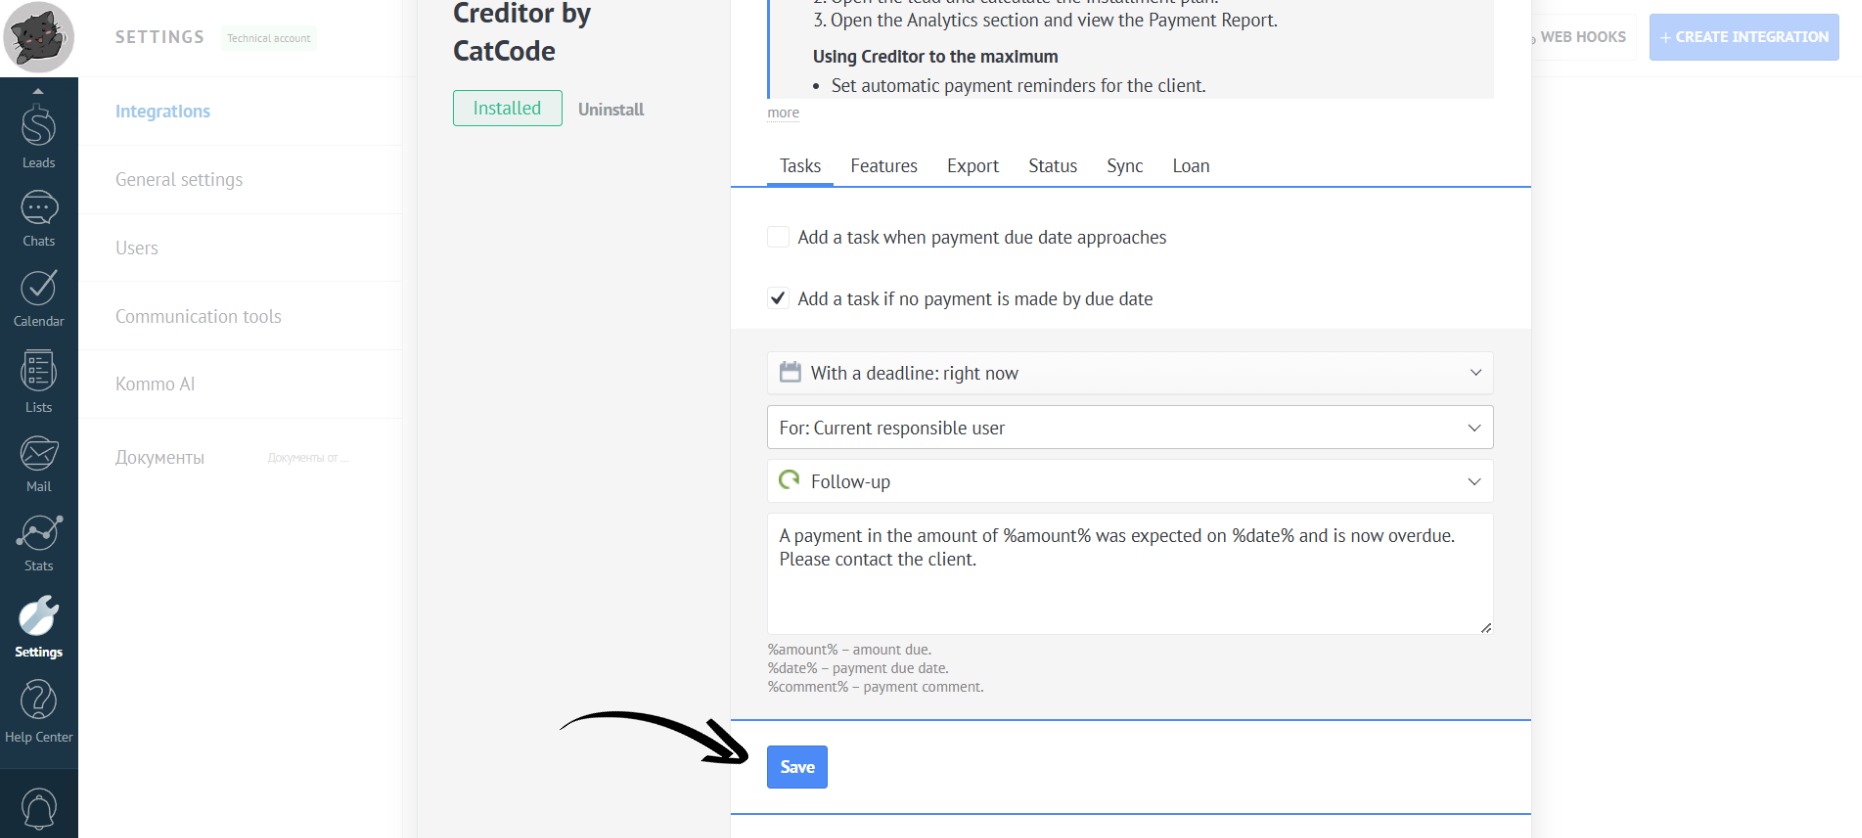
Task: Uncheck task if no payment made by due date
Action: 778,298
